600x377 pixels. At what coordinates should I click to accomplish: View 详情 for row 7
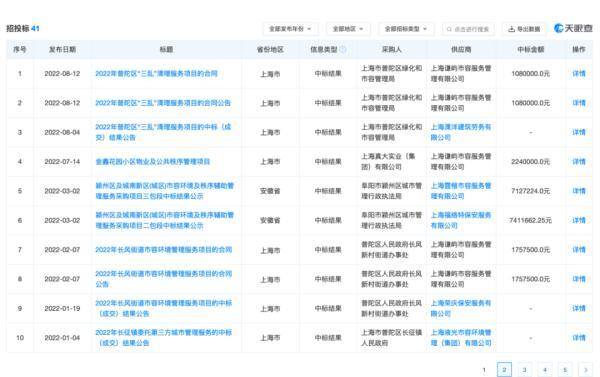coord(579,250)
